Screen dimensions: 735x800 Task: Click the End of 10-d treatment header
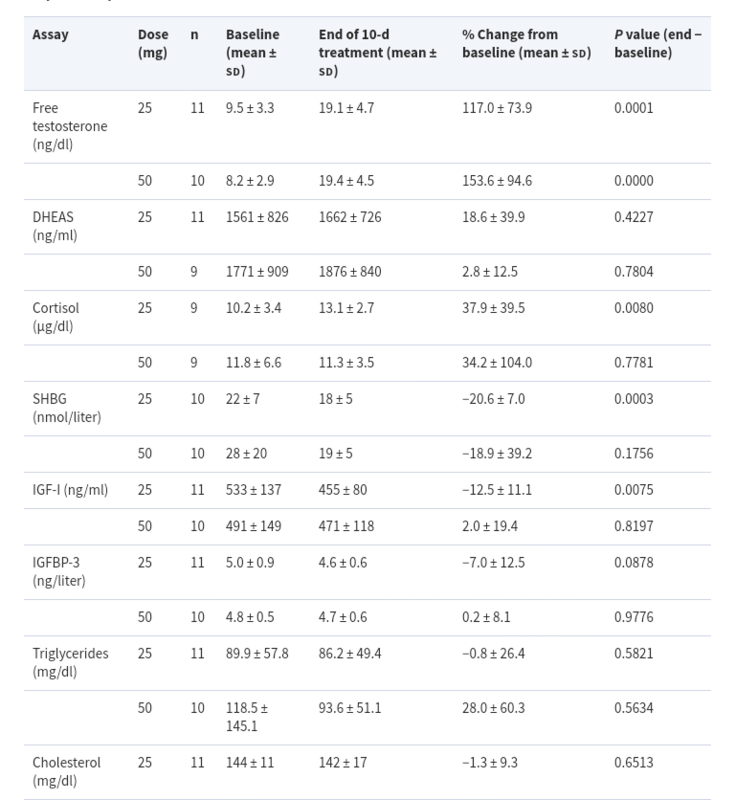coord(377,53)
